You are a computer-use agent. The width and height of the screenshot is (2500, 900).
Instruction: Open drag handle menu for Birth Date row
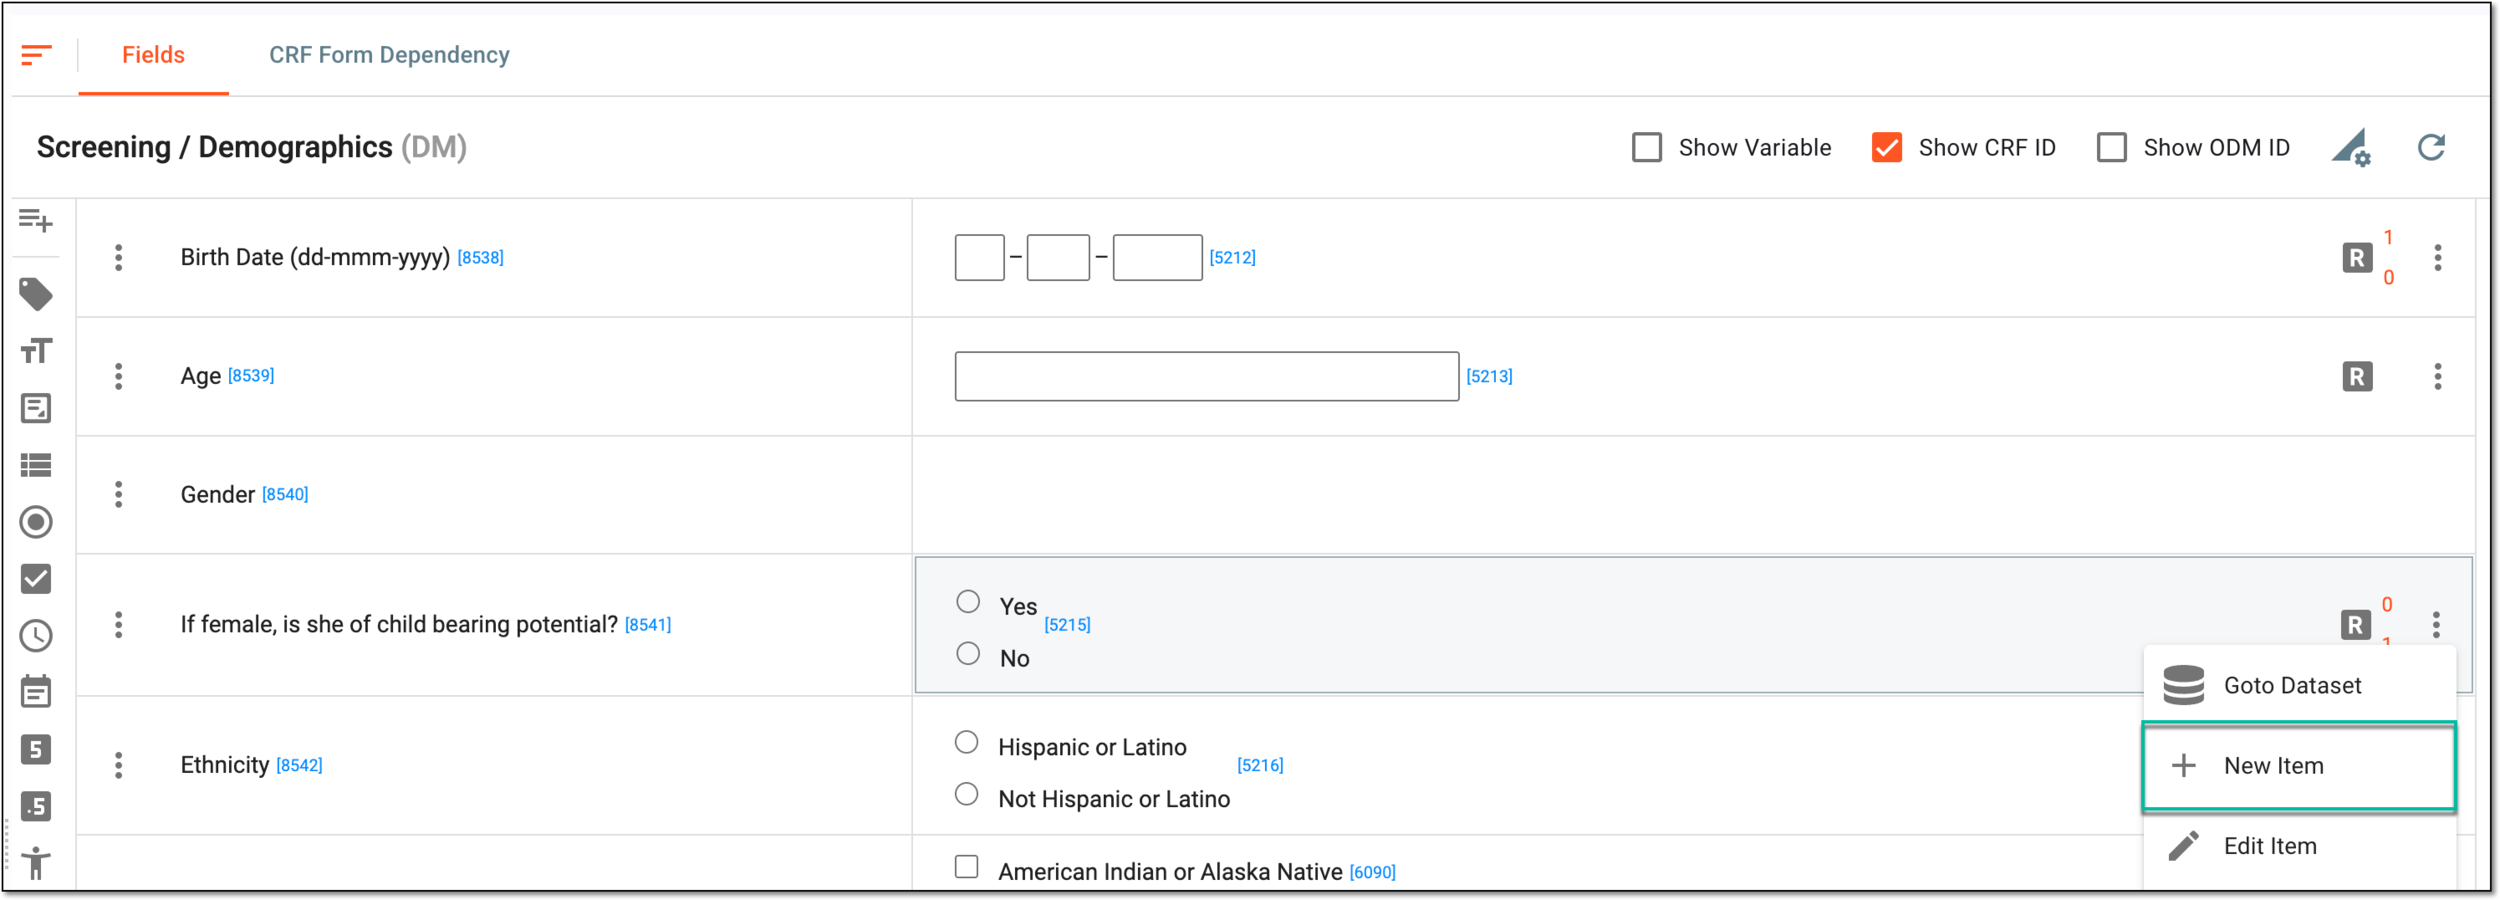[118, 258]
